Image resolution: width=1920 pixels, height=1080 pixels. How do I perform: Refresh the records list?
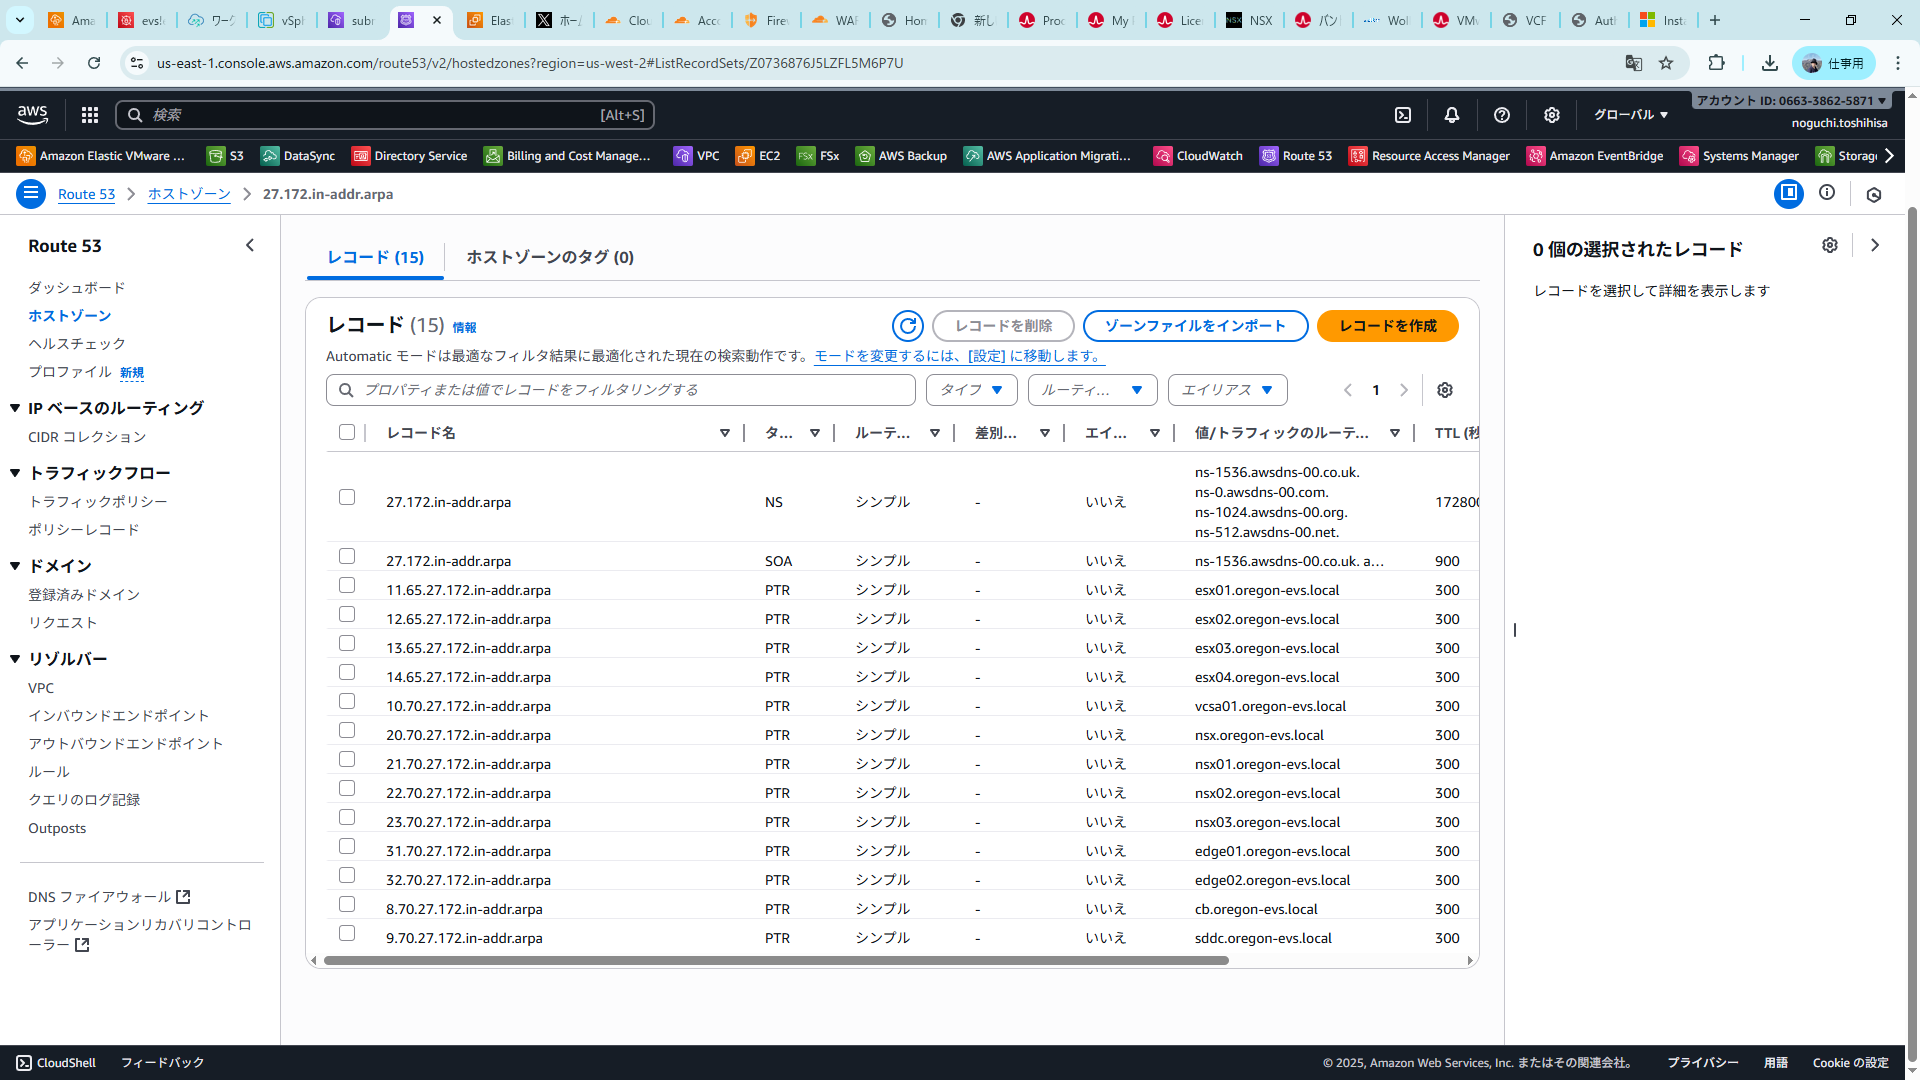pyautogui.click(x=907, y=326)
